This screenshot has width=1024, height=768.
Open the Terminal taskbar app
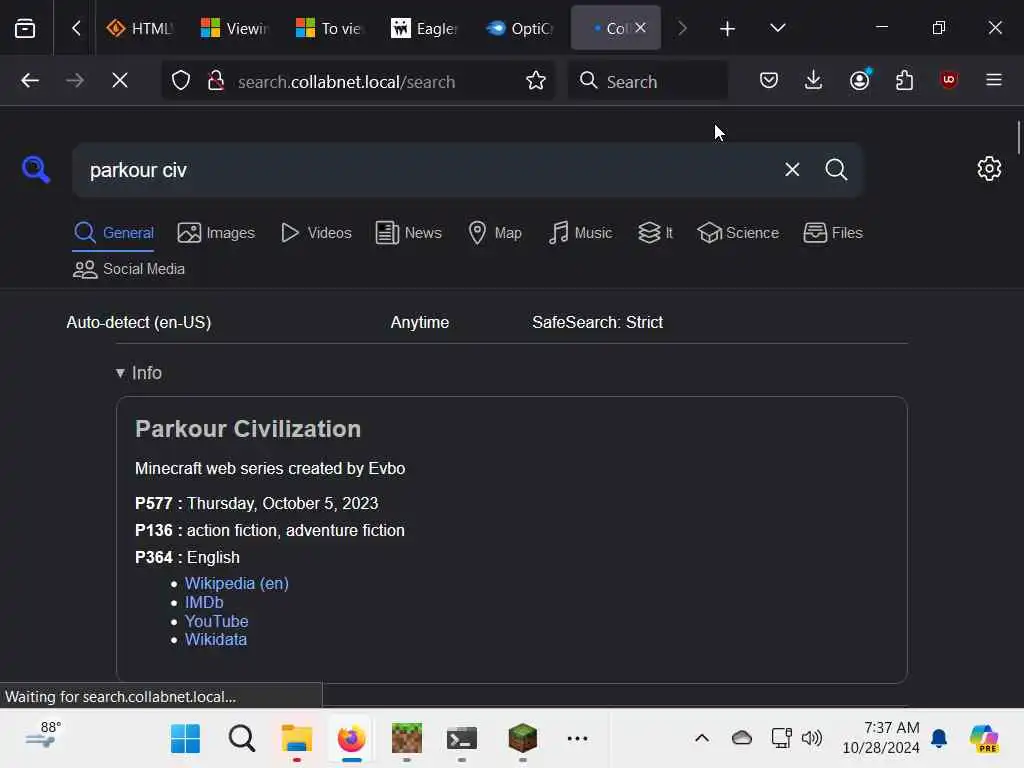point(462,739)
